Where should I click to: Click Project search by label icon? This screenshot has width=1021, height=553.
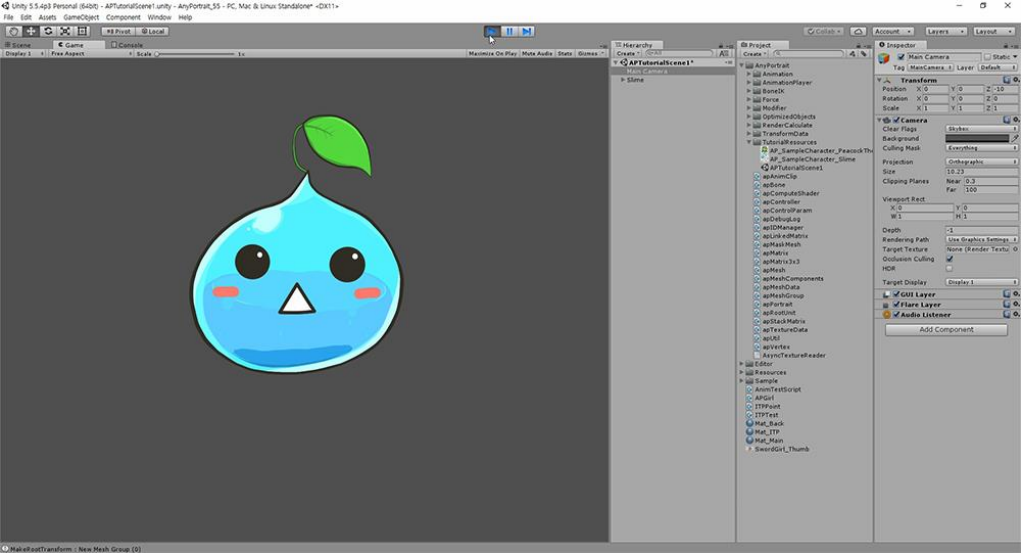pos(863,53)
